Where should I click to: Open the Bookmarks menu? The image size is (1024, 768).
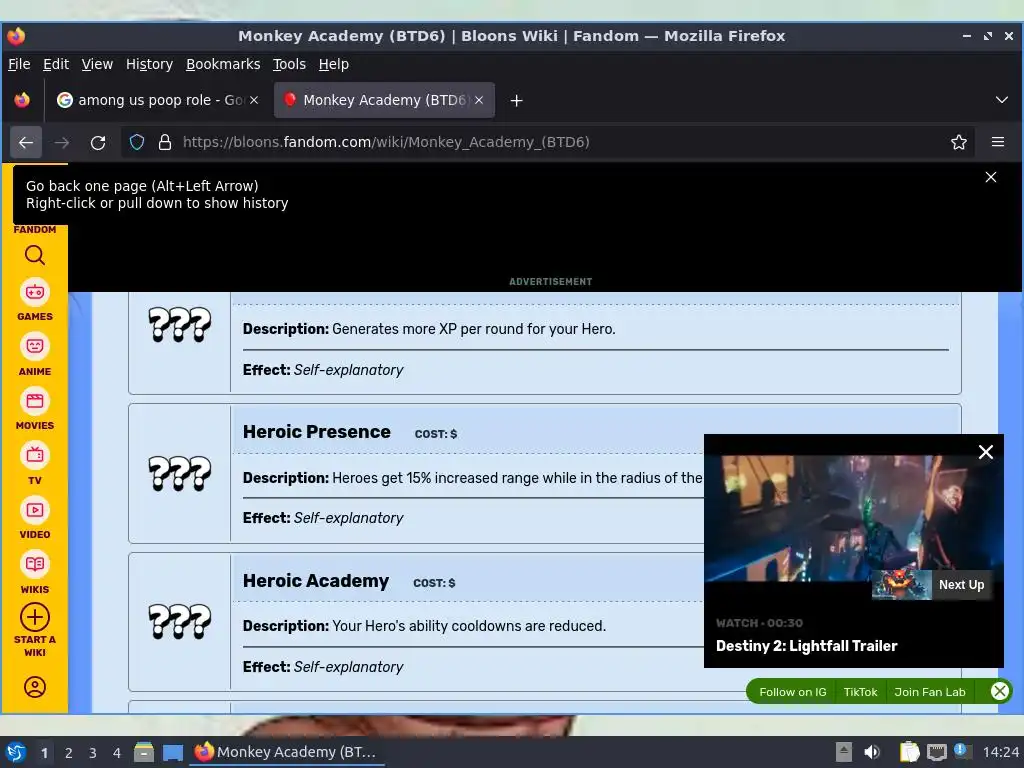(223, 64)
